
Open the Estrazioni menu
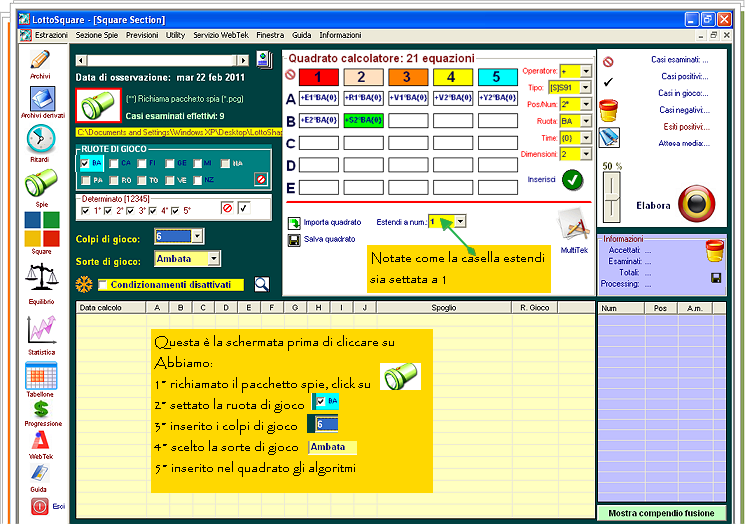click(51, 35)
